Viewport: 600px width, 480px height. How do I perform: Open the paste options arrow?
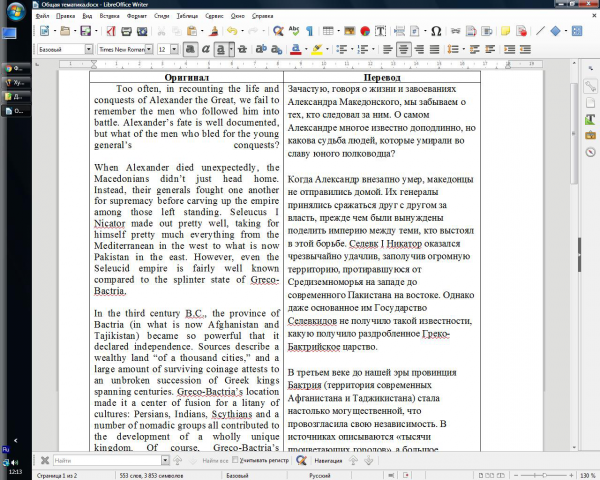(202, 31)
